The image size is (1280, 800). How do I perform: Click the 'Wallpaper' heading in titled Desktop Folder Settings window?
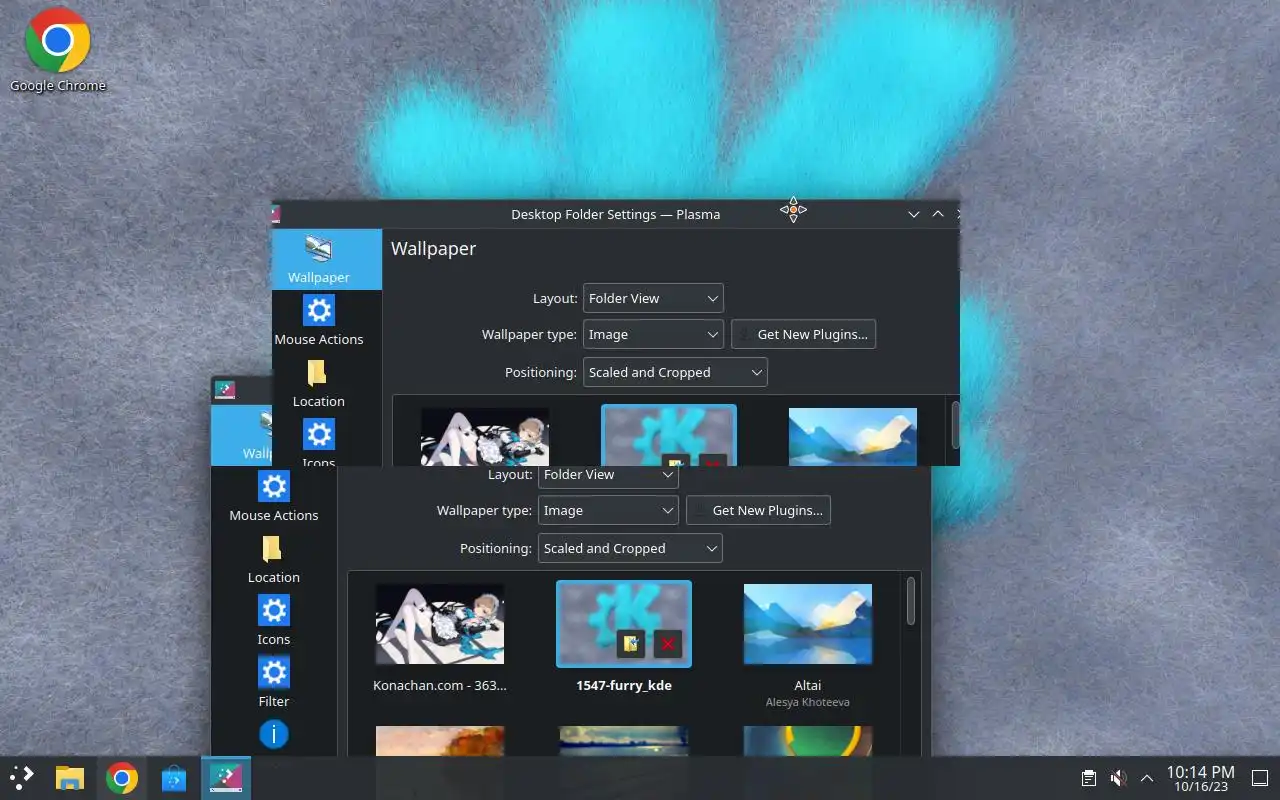tap(433, 248)
